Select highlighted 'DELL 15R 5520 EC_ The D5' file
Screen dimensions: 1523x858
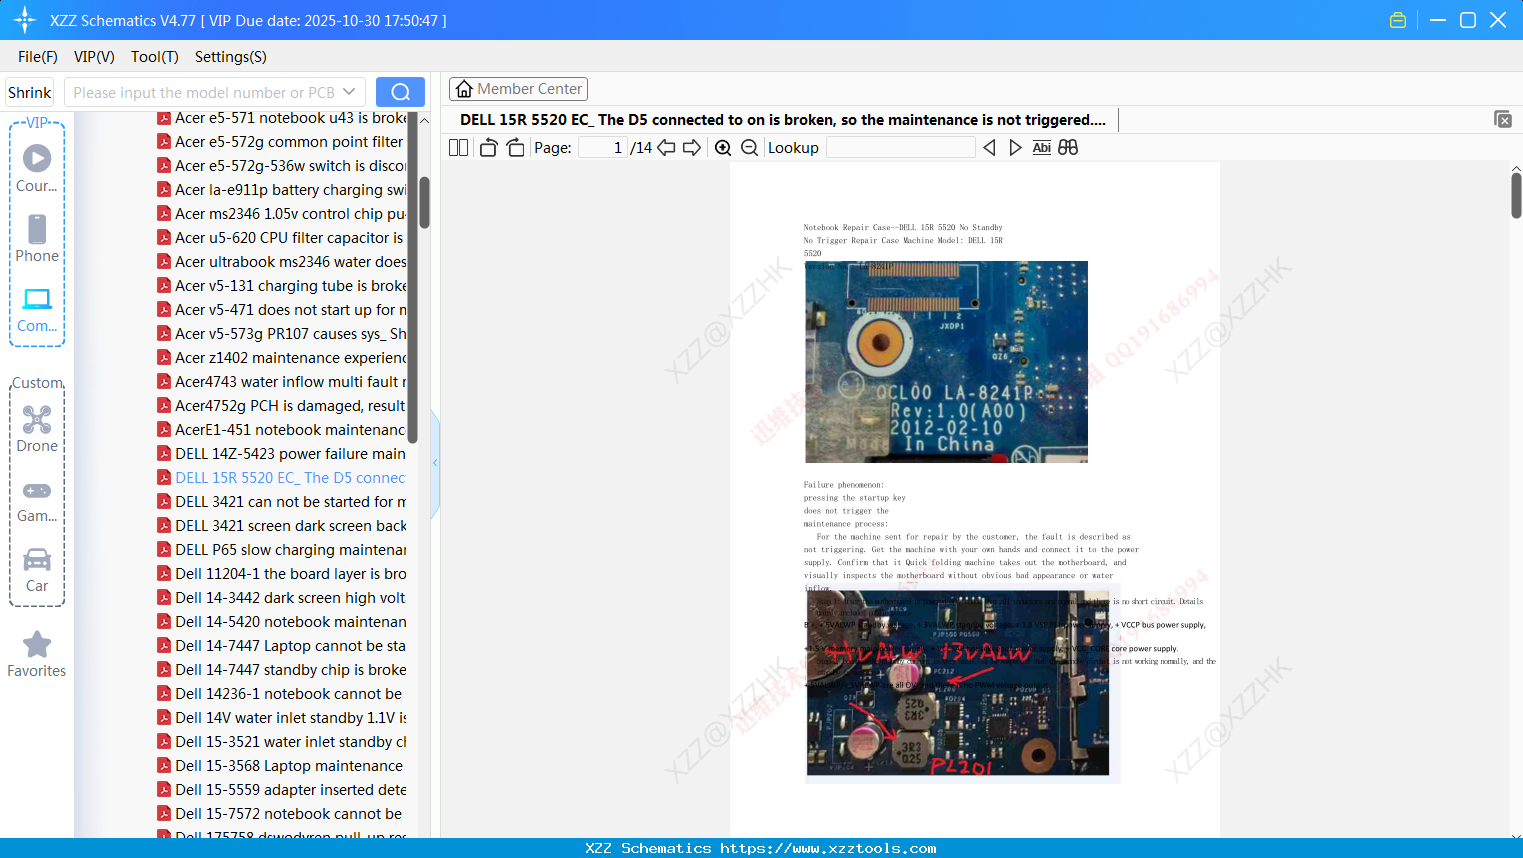pos(282,478)
